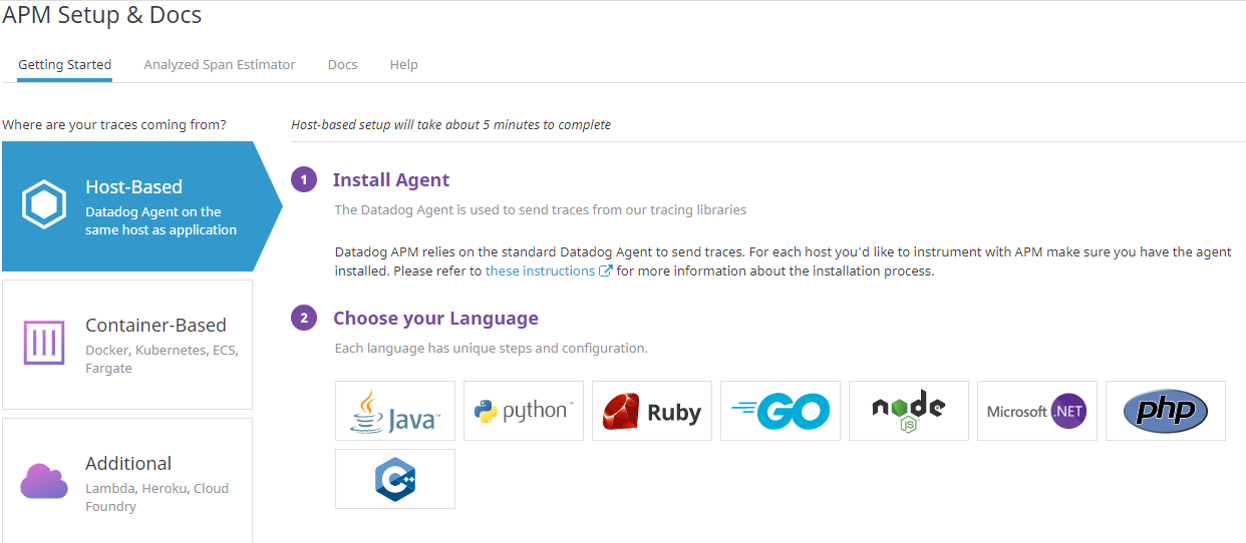This screenshot has width=1246, height=543.
Task: Open the Analyzed Span Estimator tab
Action: pyautogui.click(x=219, y=65)
